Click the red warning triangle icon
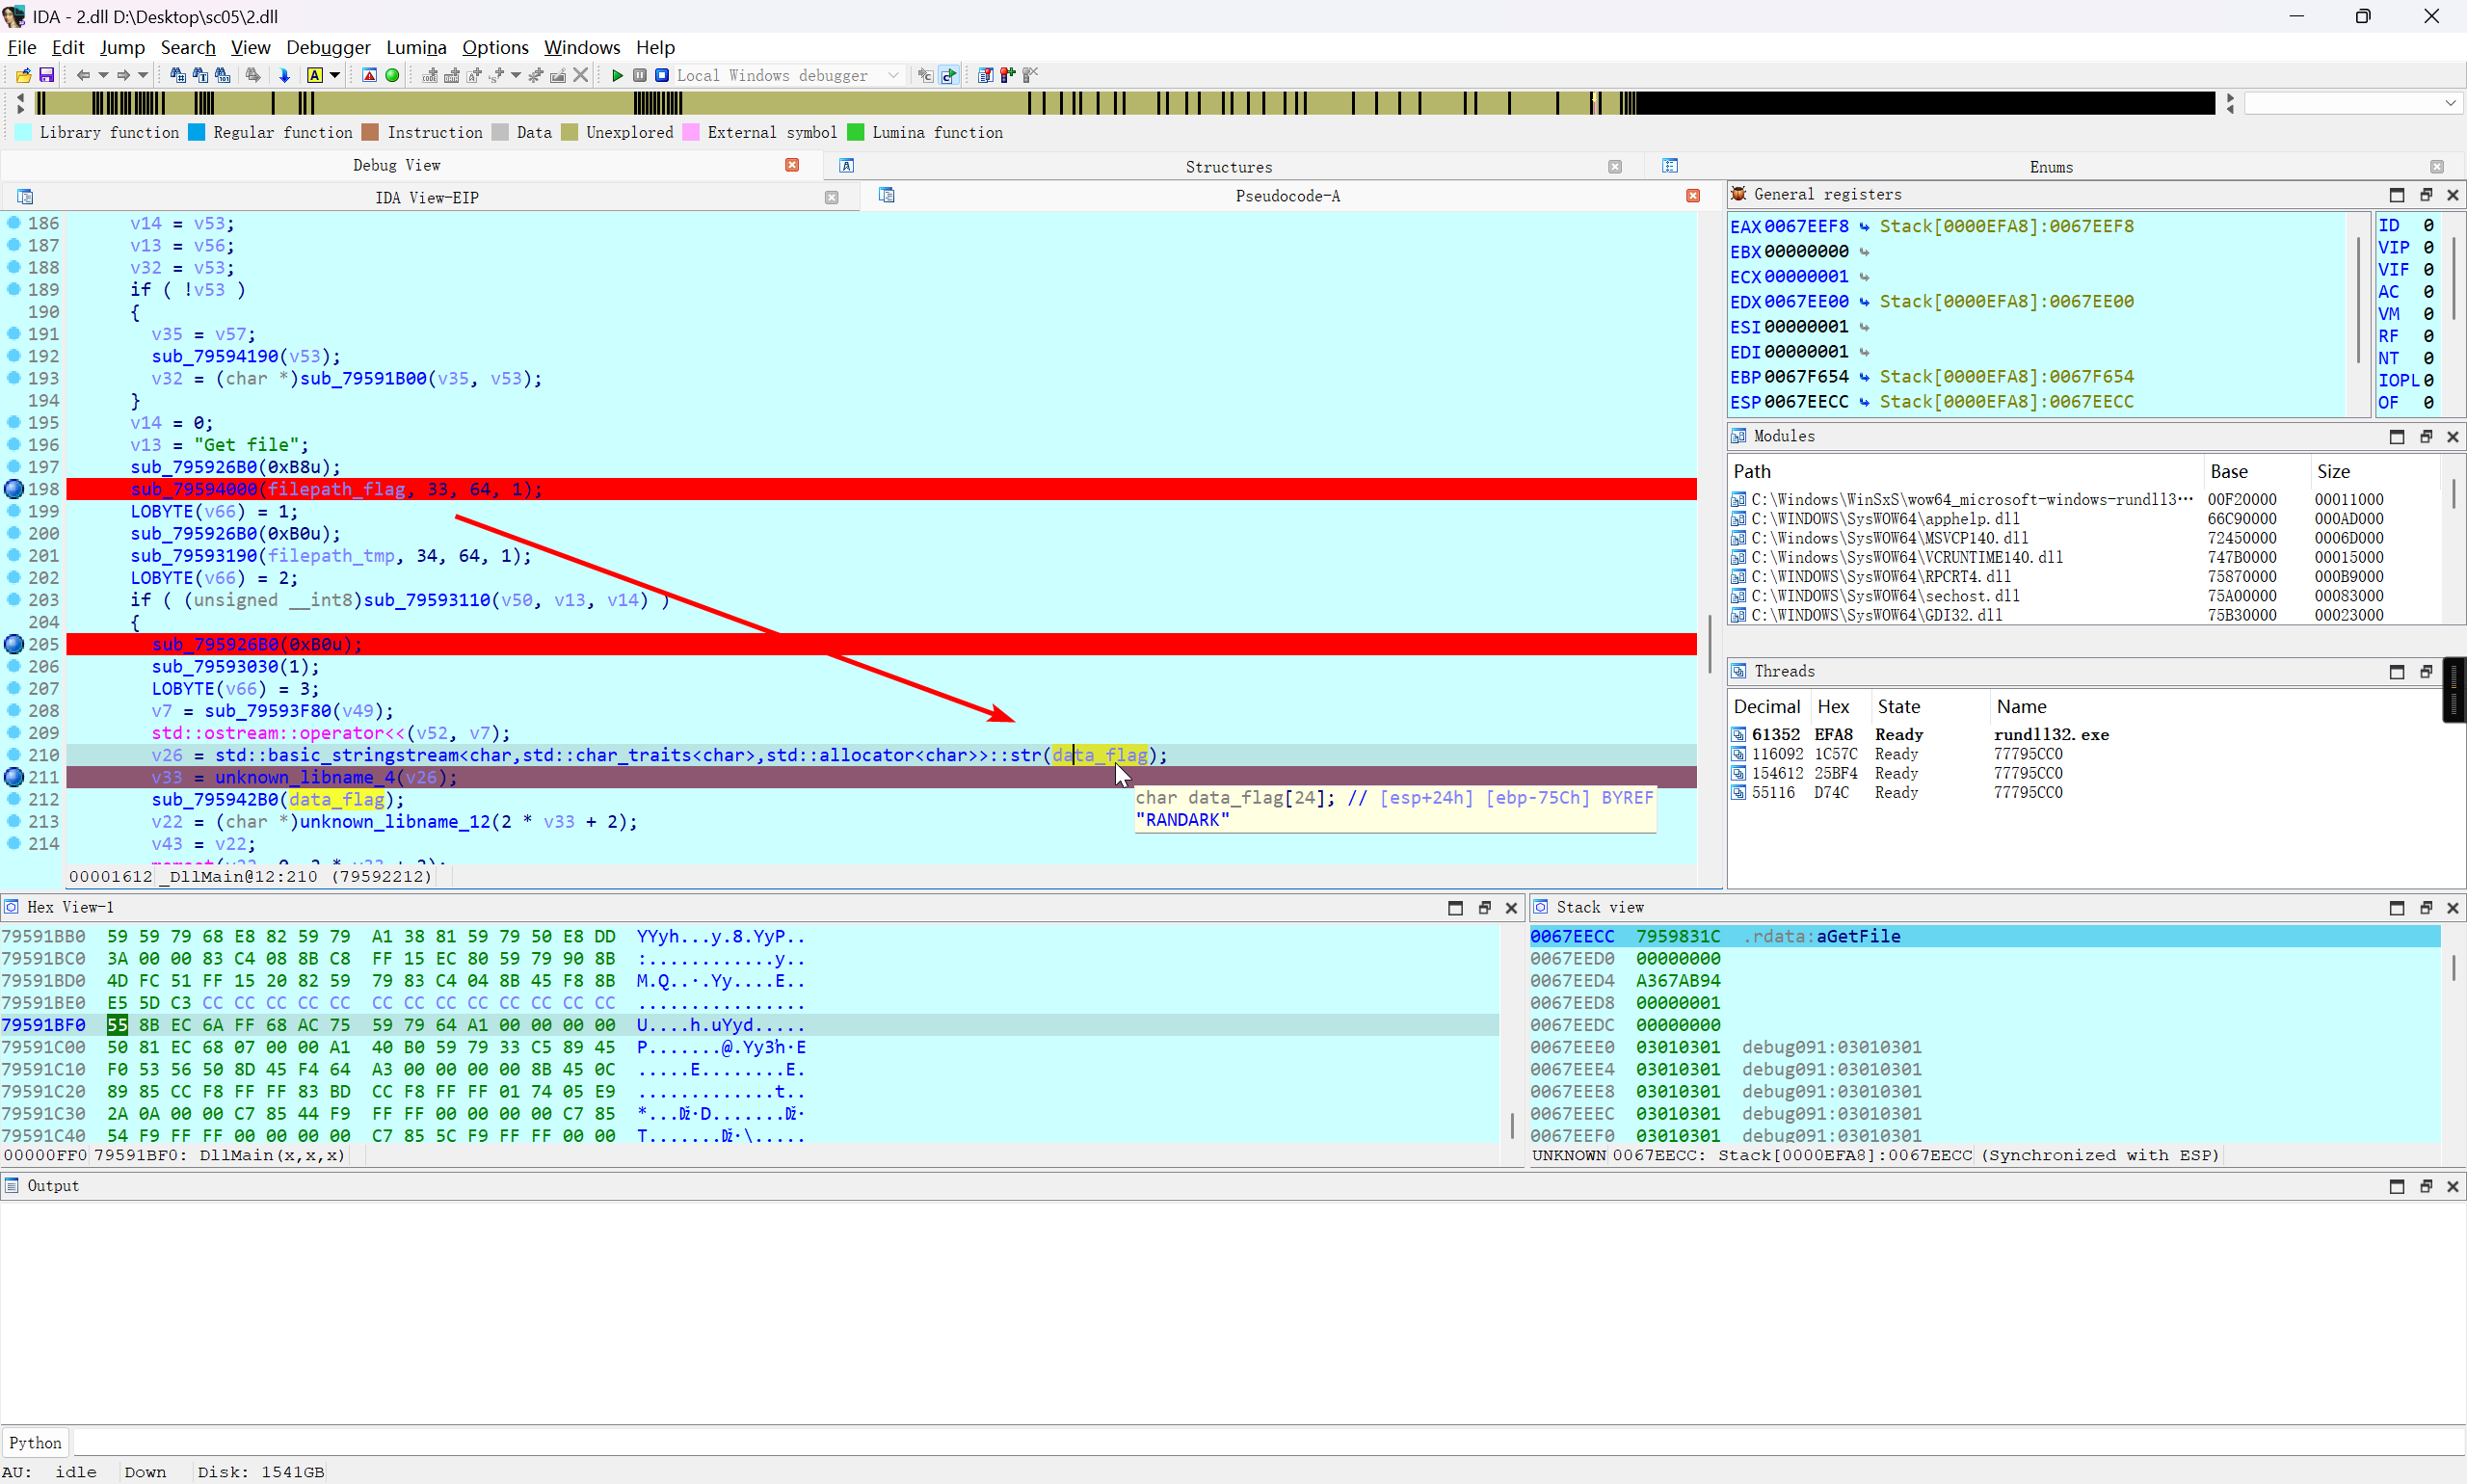This screenshot has width=2467, height=1484. [370, 75]
